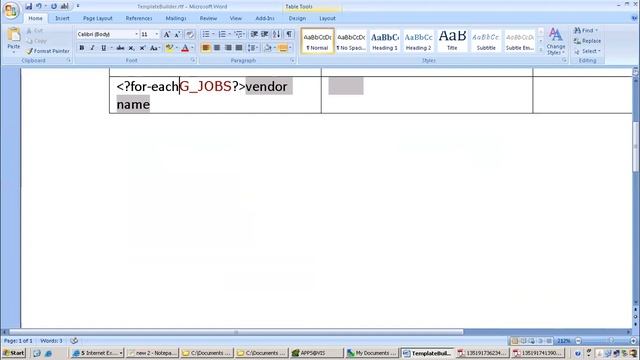Click the Decrease Indent icon
Image resolution: width=640 pixels, height=360 pixels.
pyautogui.click(x=254, y=34)
